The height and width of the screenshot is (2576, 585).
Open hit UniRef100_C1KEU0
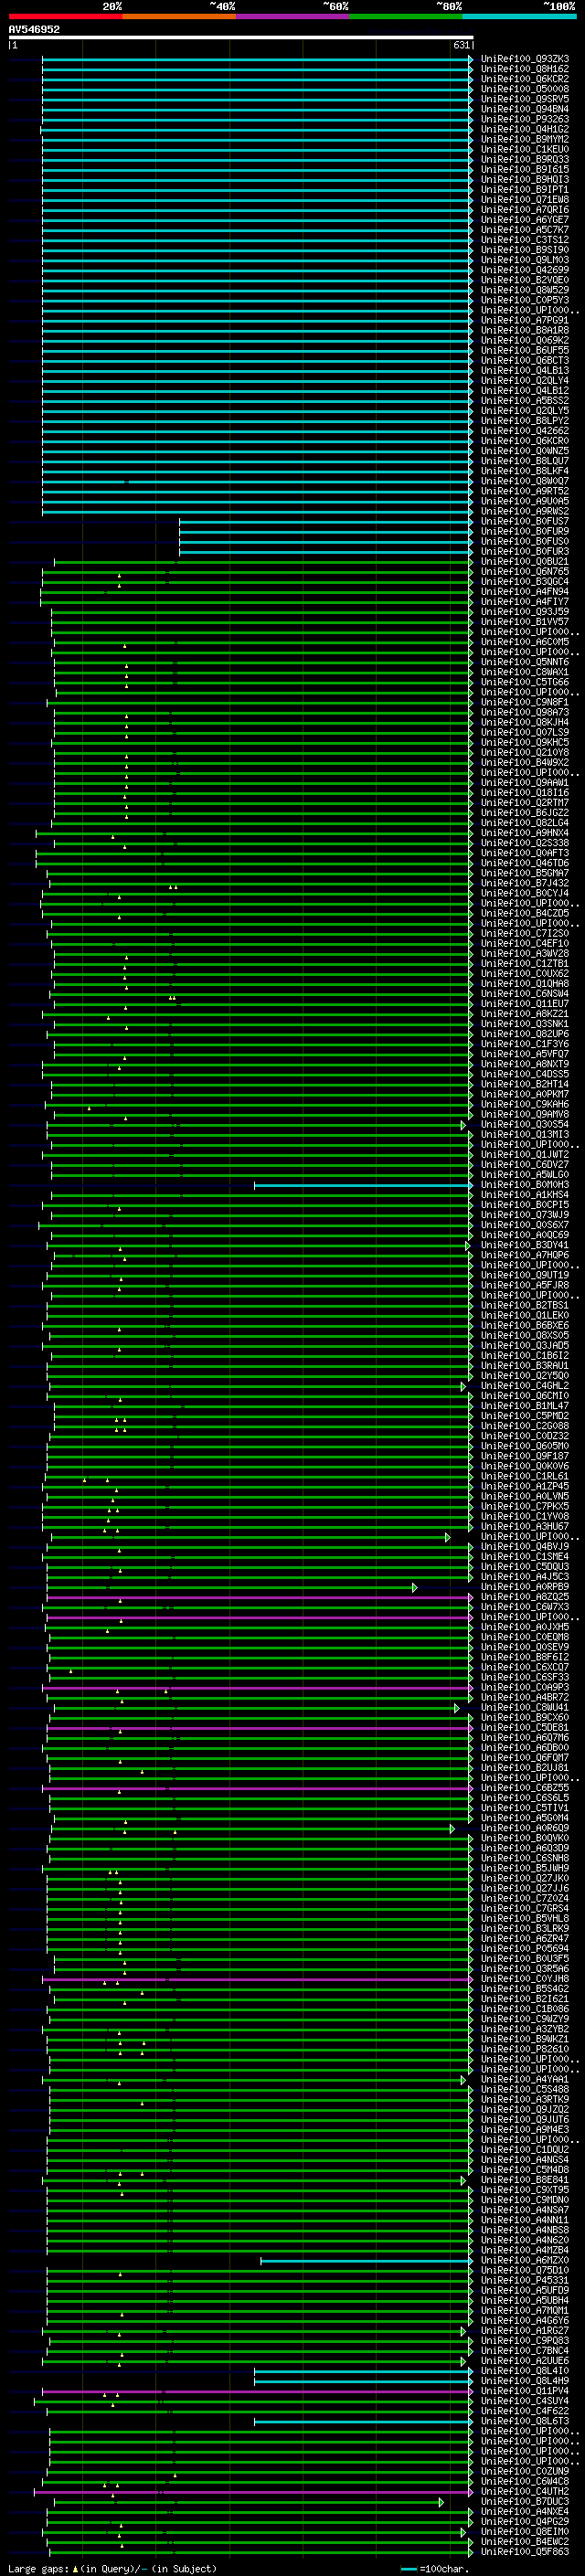(525, 149)
